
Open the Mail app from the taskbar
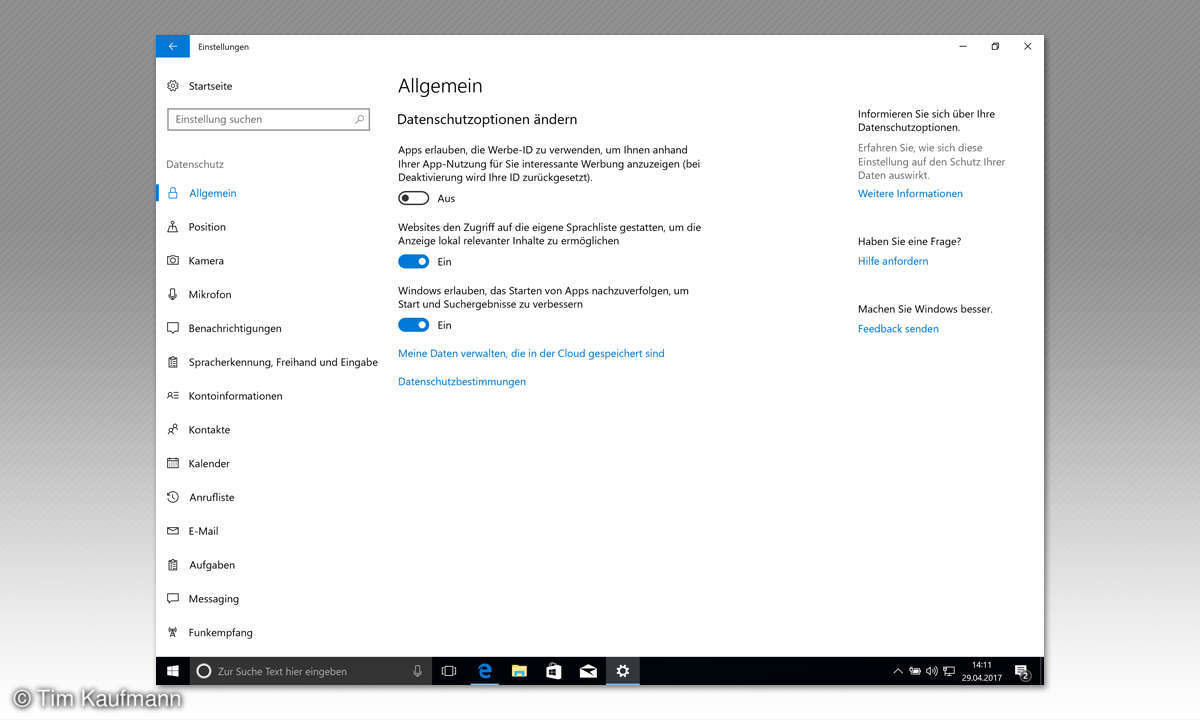coord(588,671)
